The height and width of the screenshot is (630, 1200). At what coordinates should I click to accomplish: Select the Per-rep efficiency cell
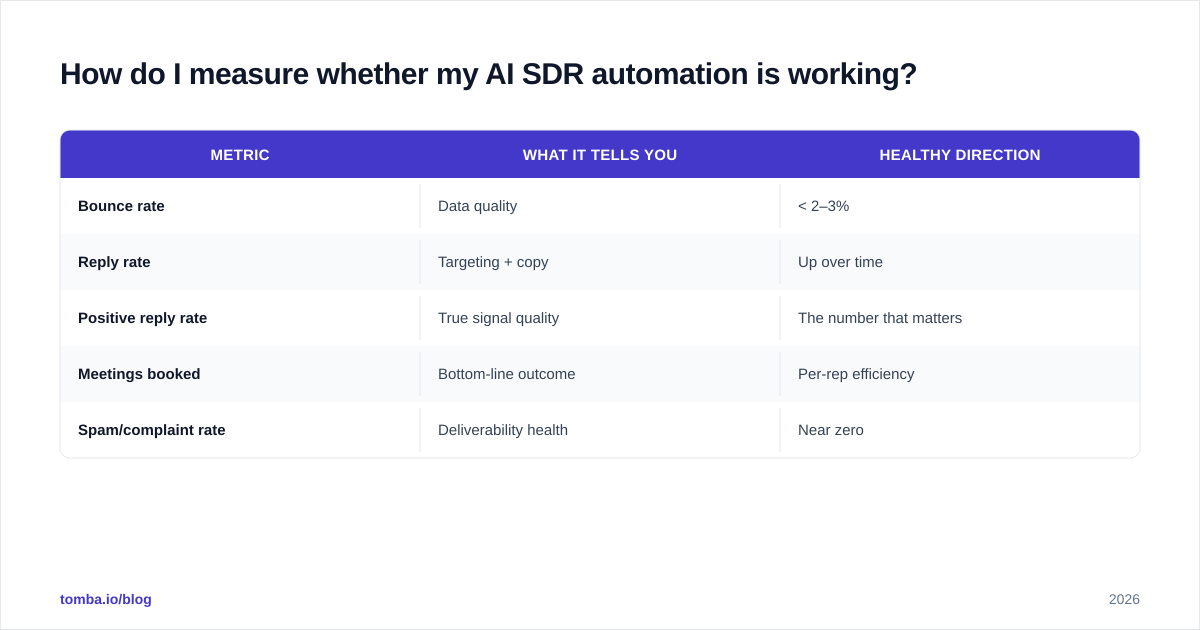(960, 374)
